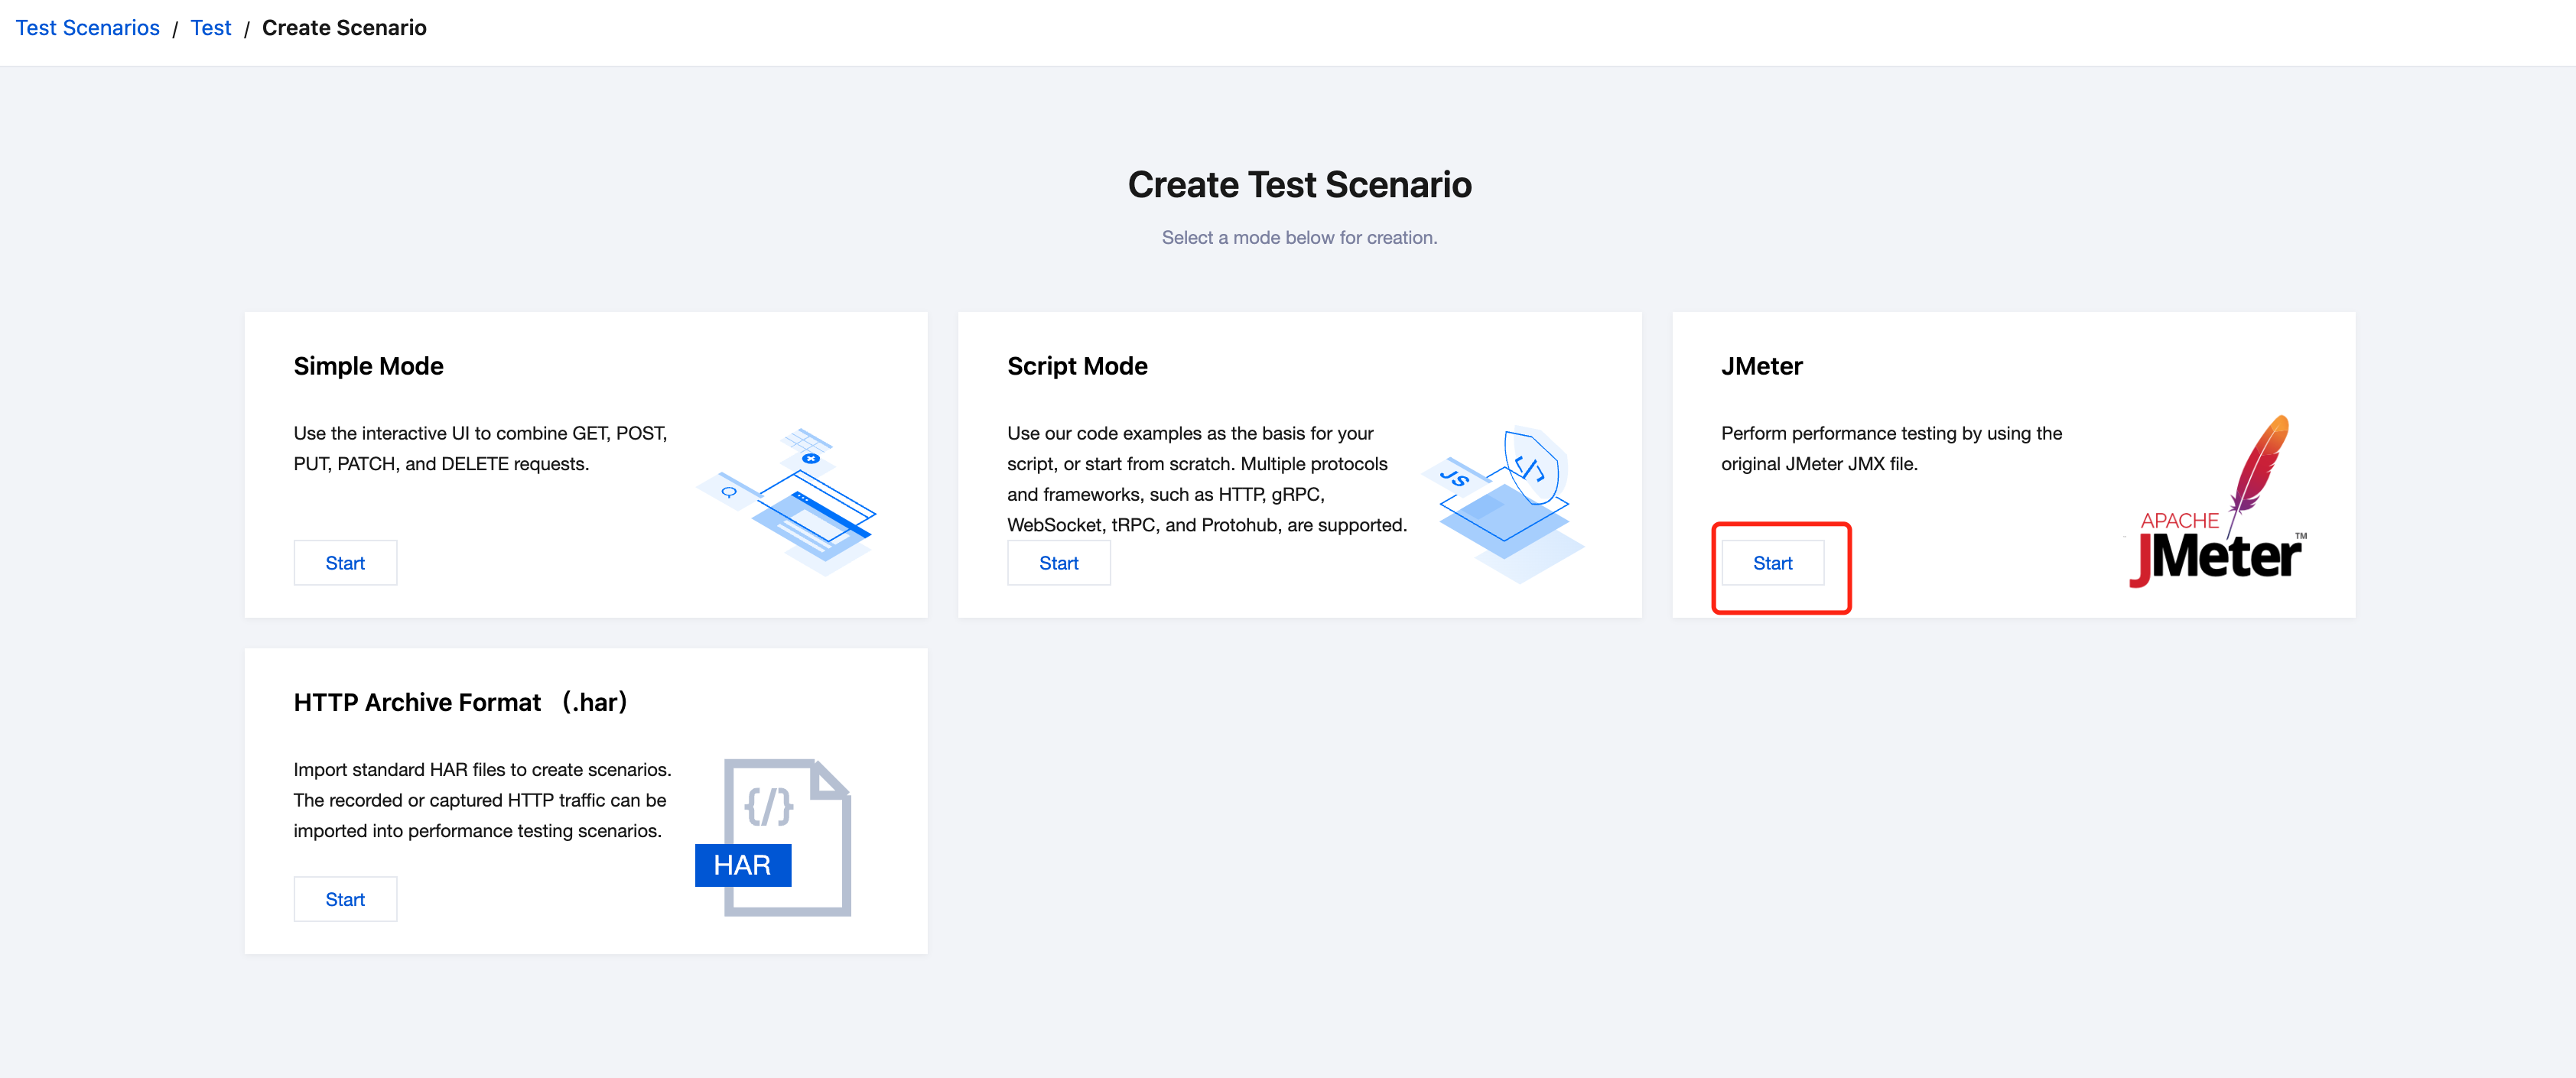Click the Create Test Scenario heading
The height and width of the screenshot is (1078, 2576).
click(x=1299, y=185)
